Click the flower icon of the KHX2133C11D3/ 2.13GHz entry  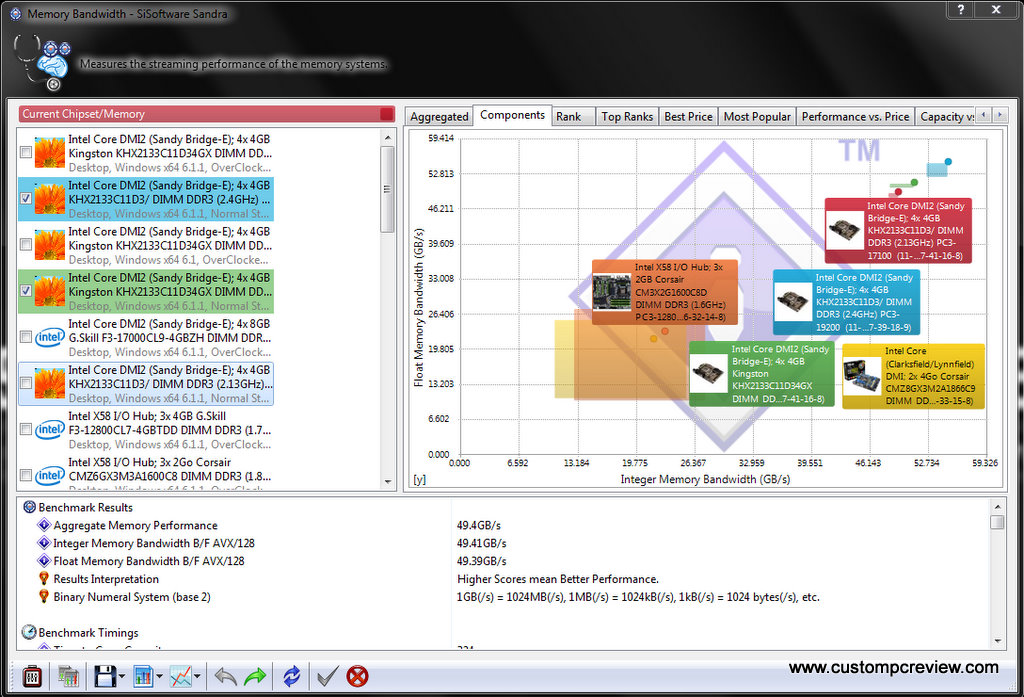pyautogui.click(x=50, y=383)
